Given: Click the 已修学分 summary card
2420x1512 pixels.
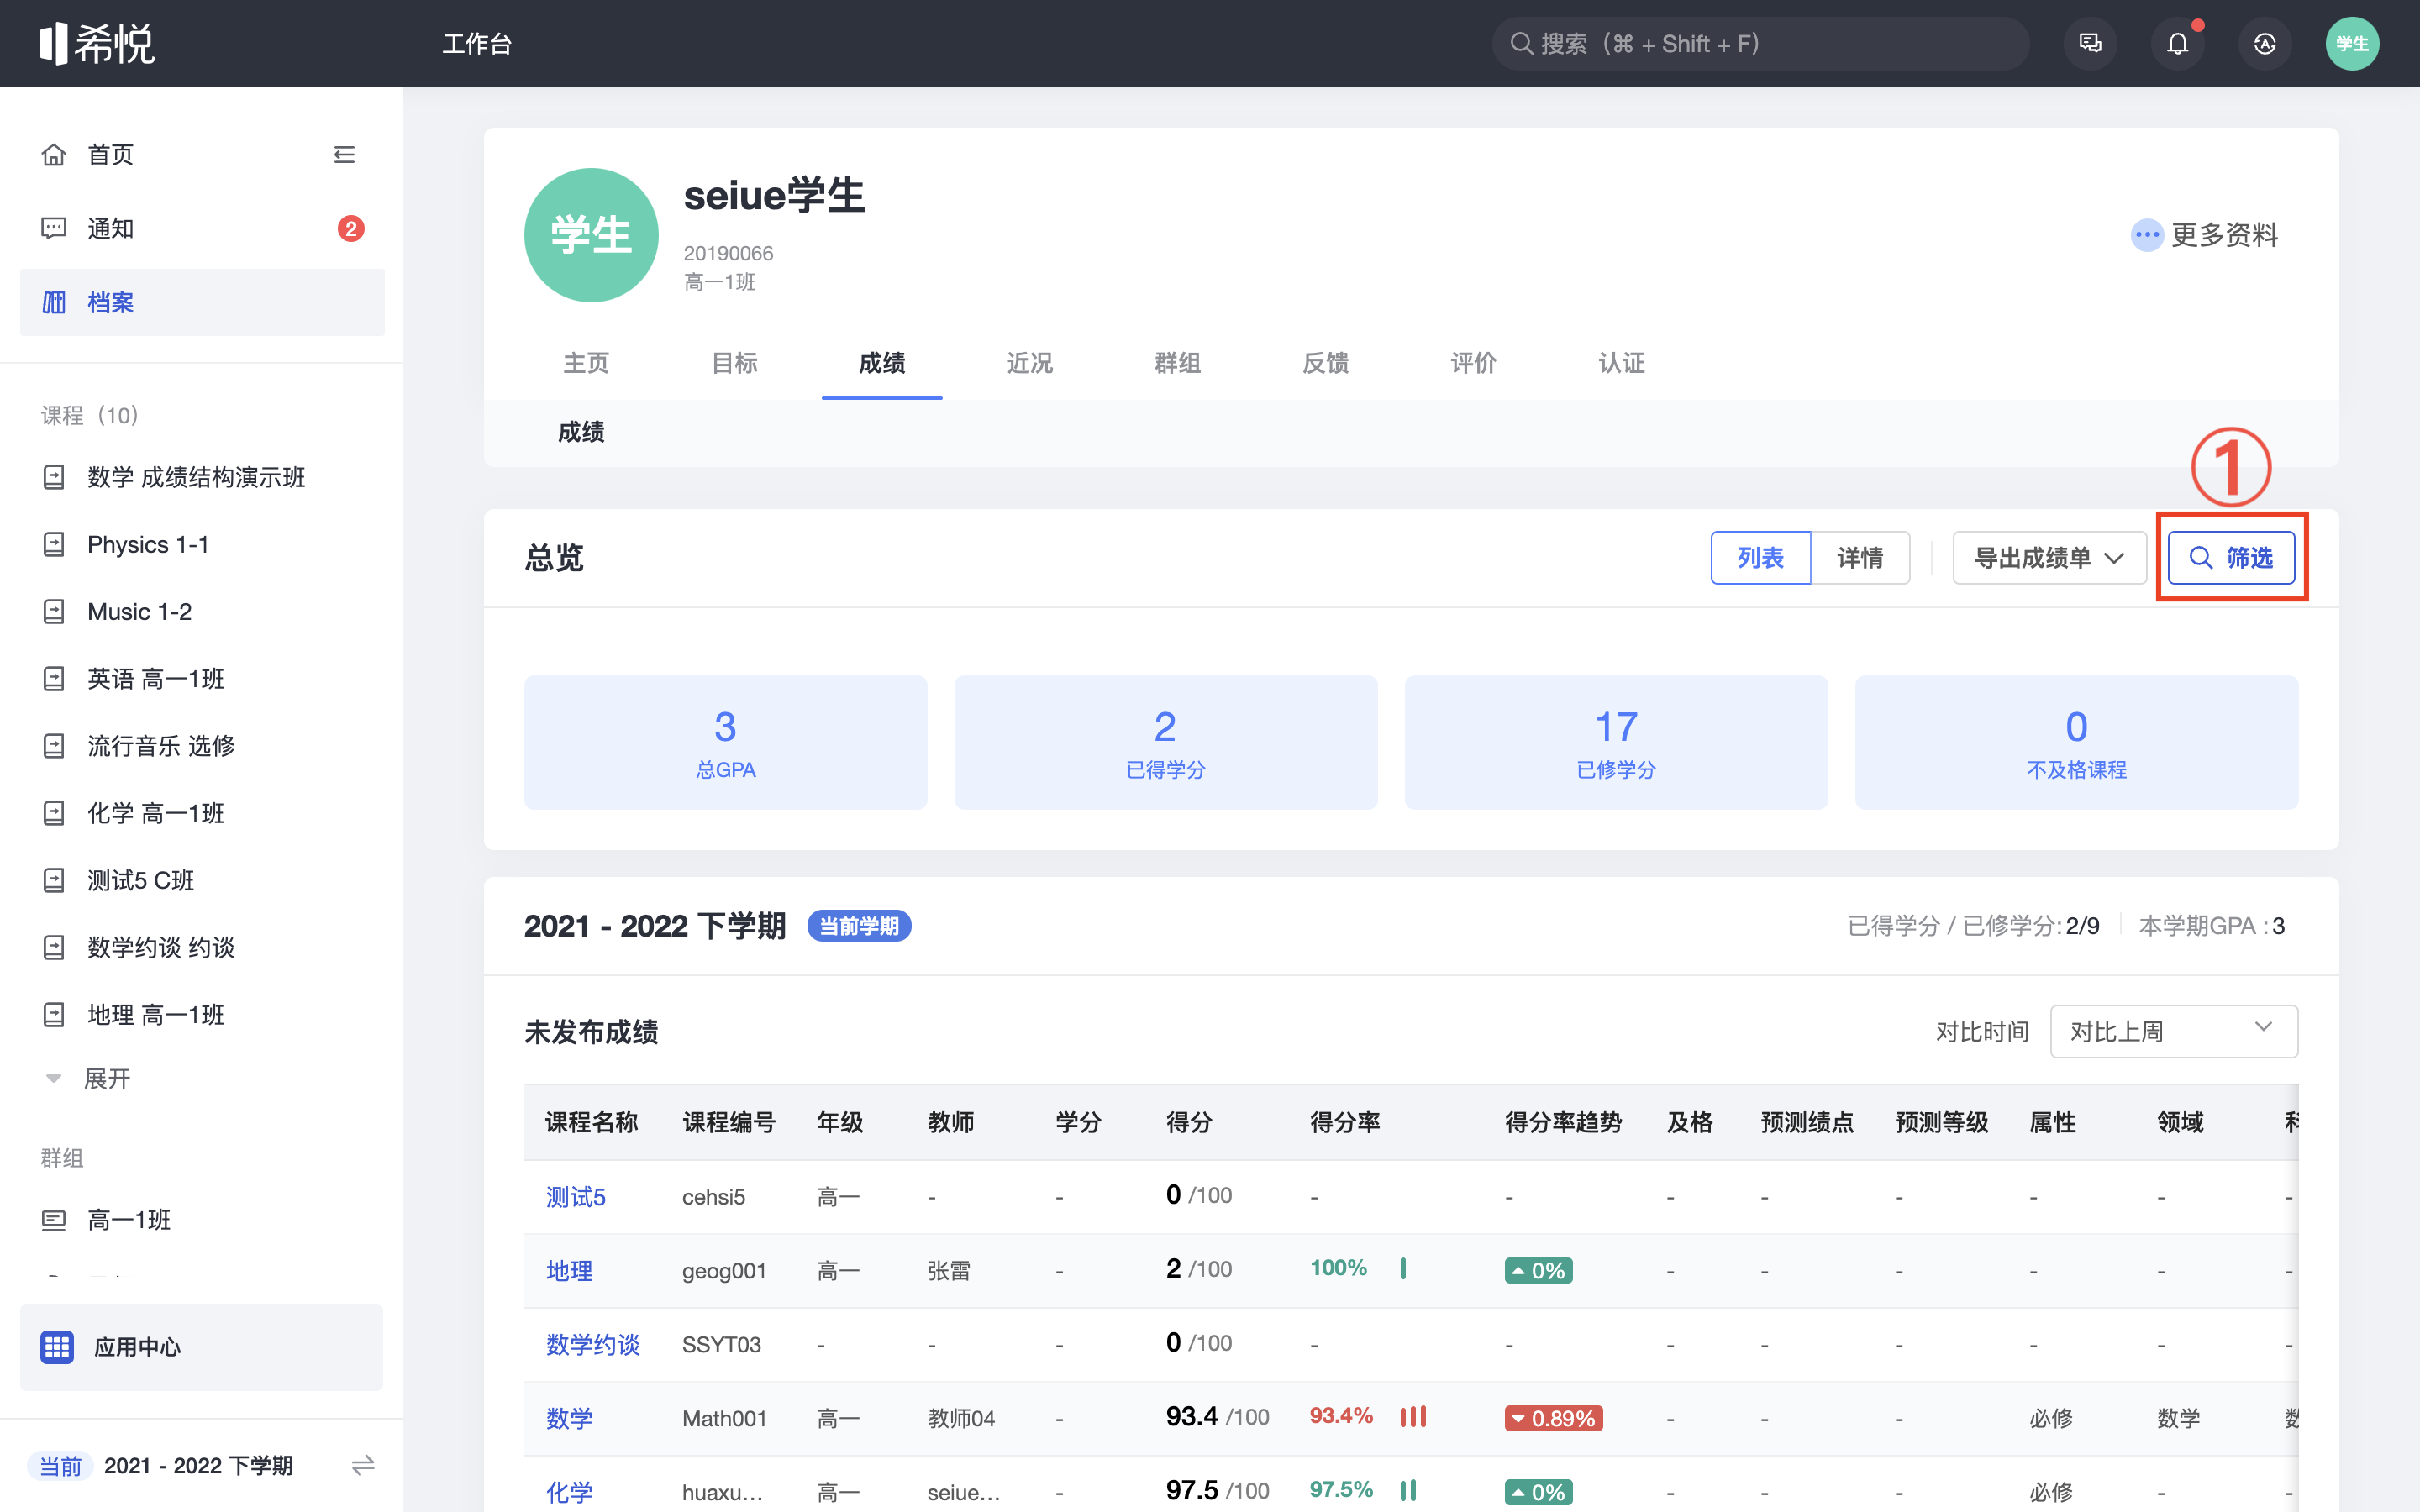Looking at the screenshot, I should coord(1616,743).
